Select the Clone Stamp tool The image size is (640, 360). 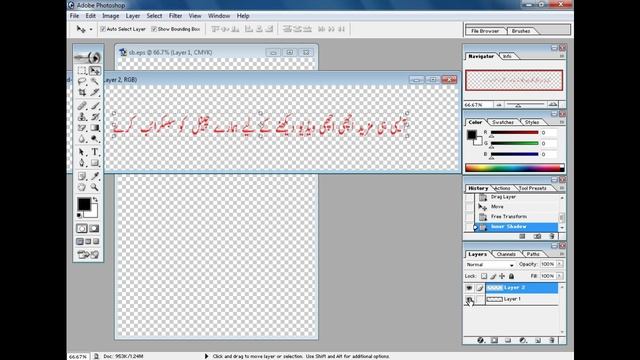pyautogui.click(x=82, y=117)
